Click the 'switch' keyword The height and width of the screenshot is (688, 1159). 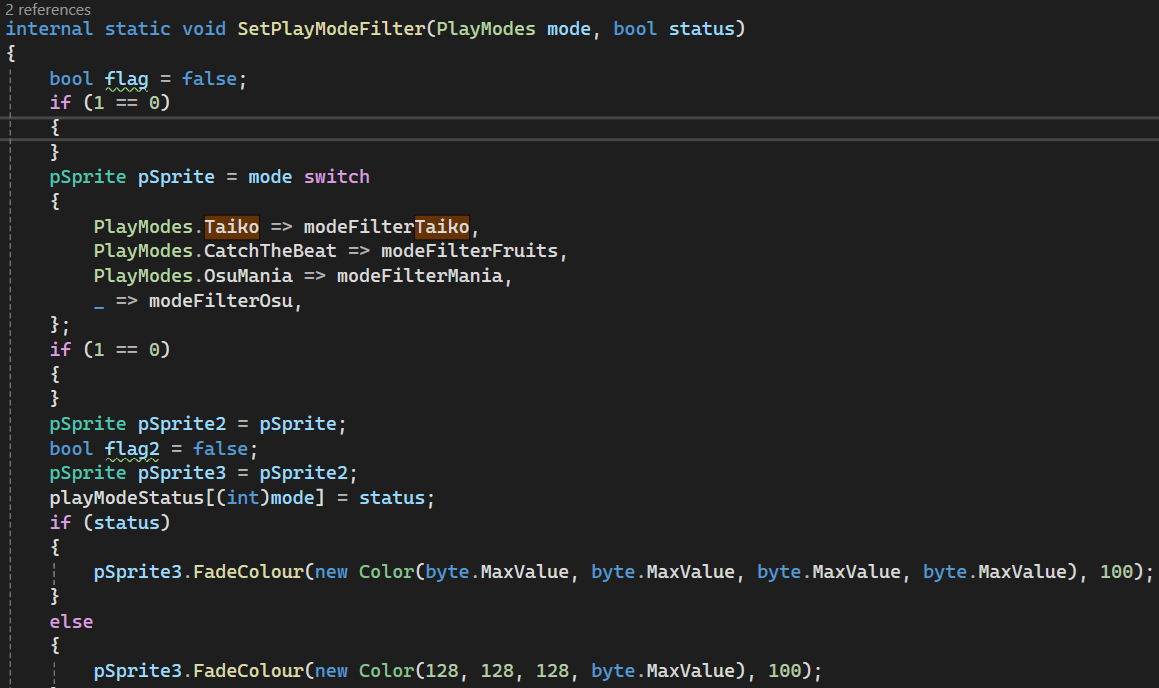click(x=336, y=177)
